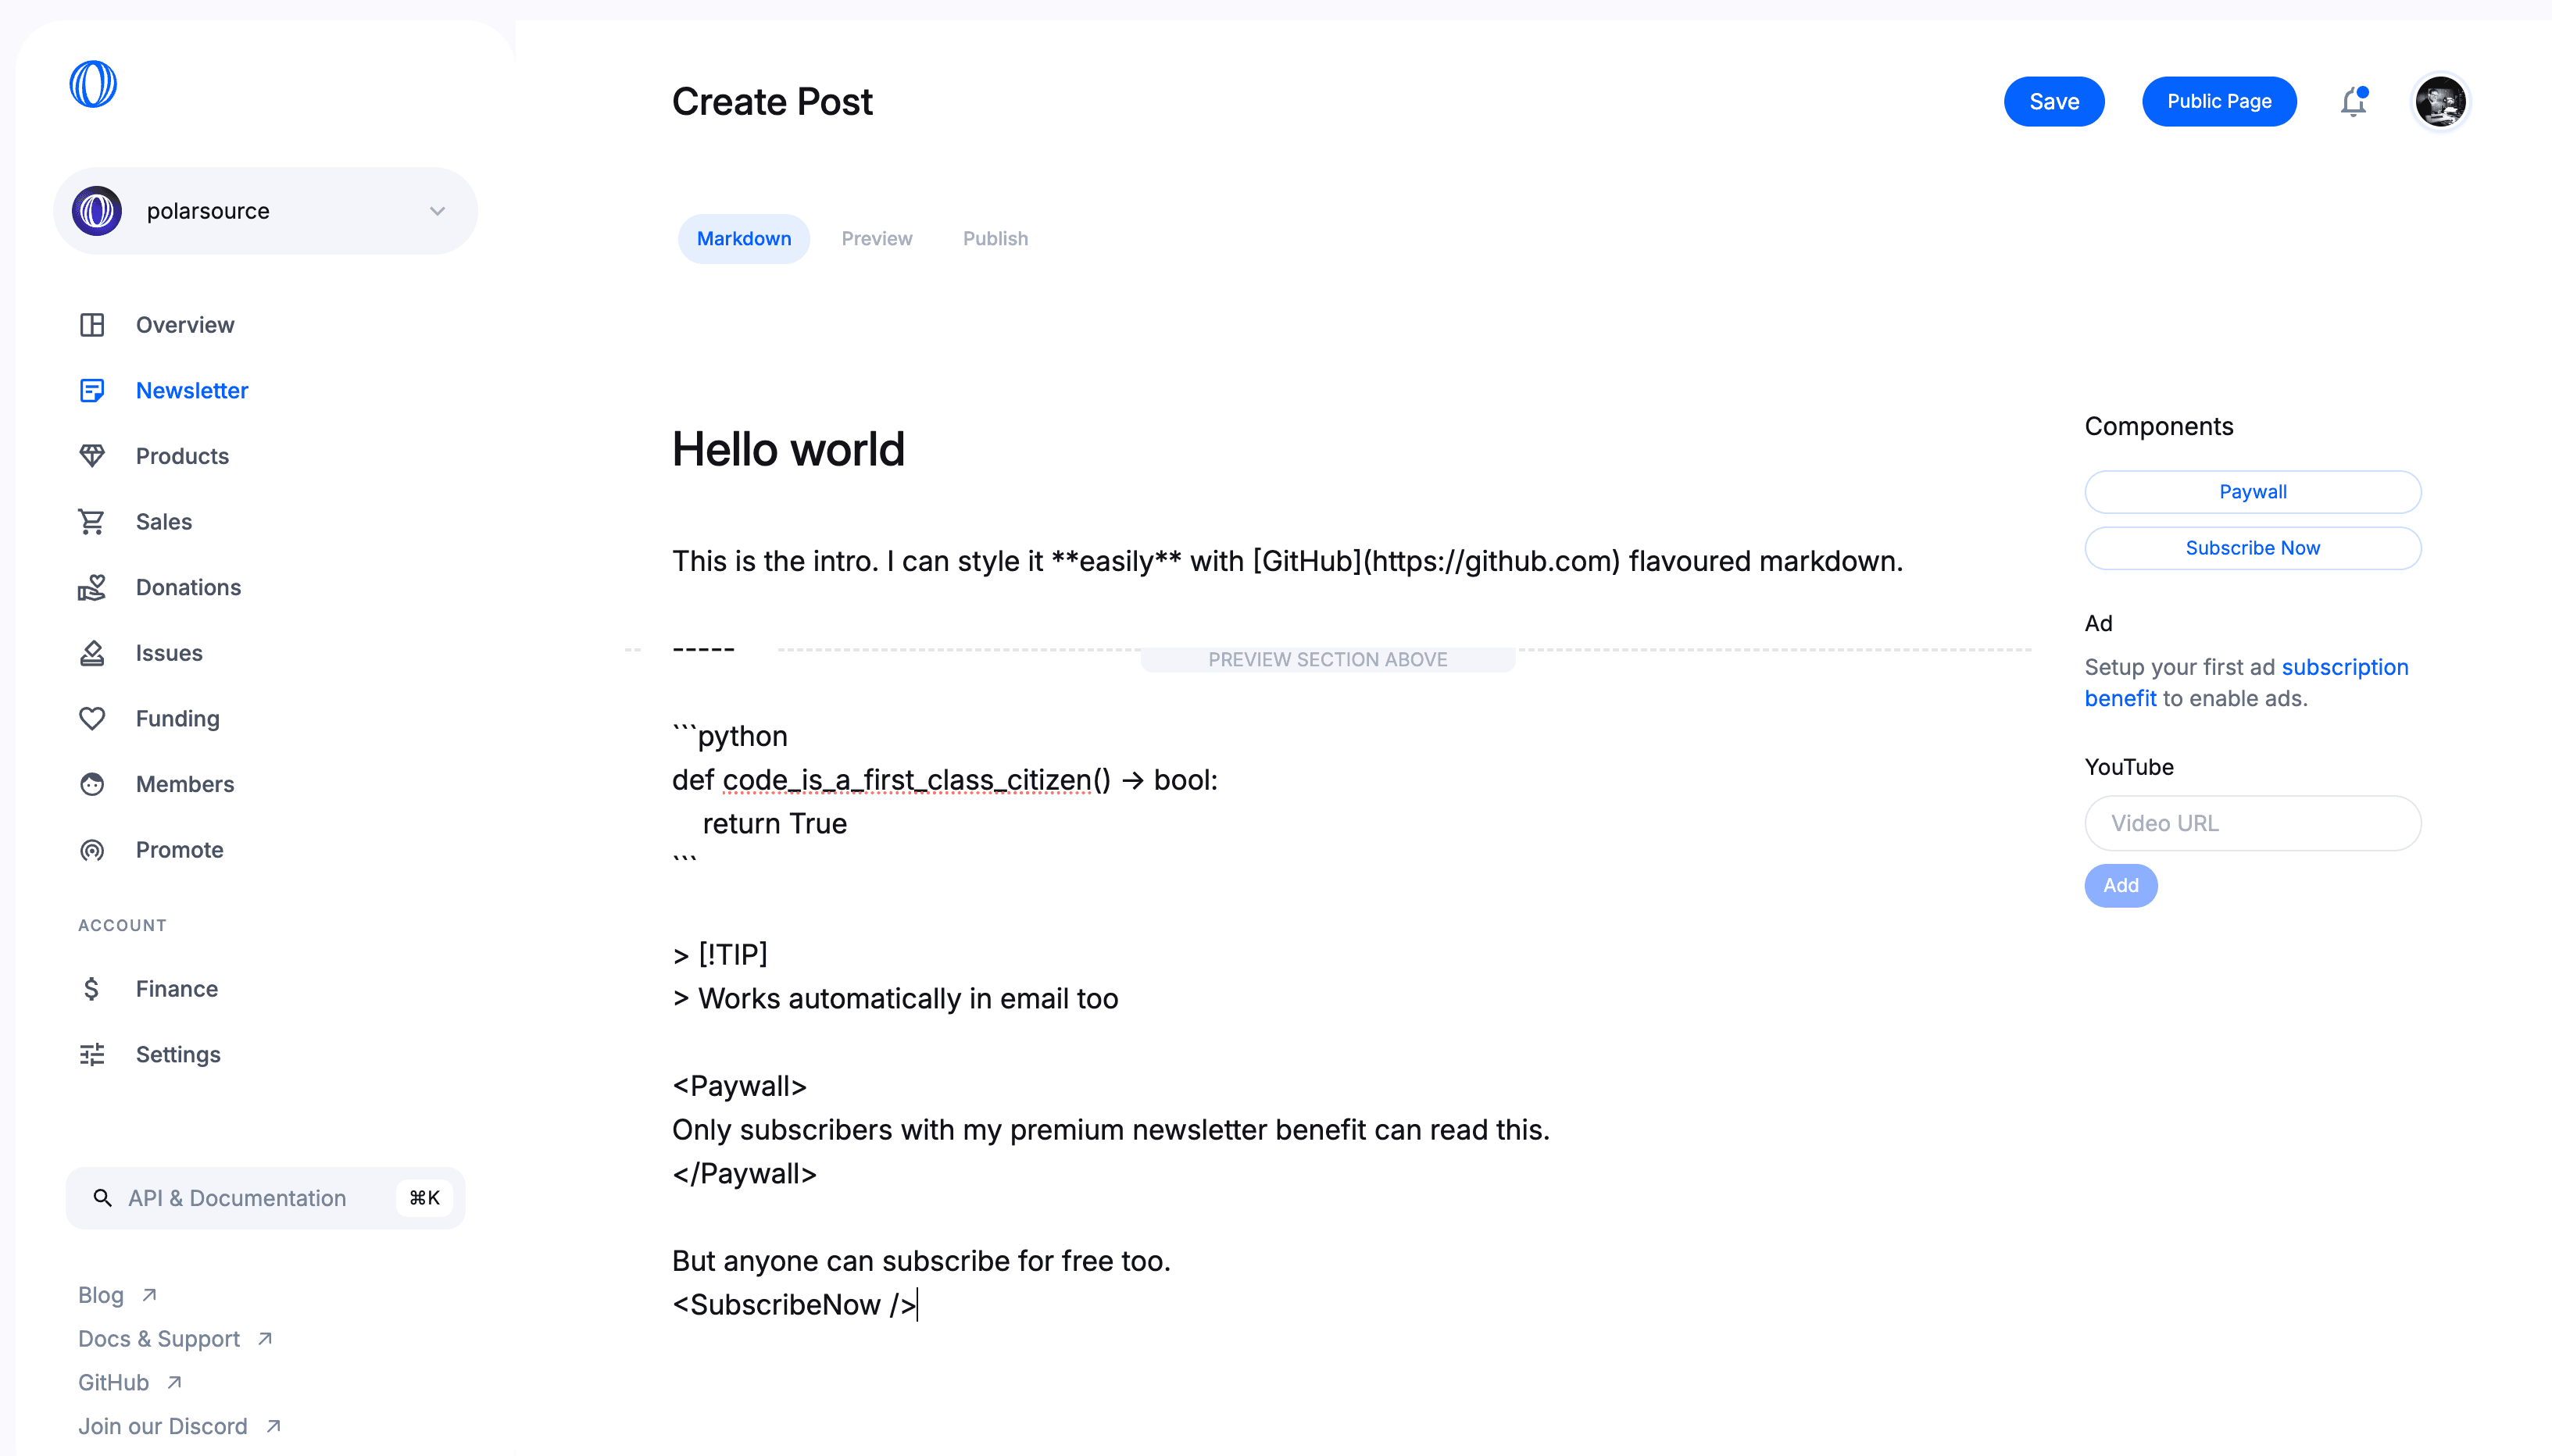The height and width of the screenshot is (1456, 2552).
Task: Open the Blog link
Action: [x=101, y=1295]
